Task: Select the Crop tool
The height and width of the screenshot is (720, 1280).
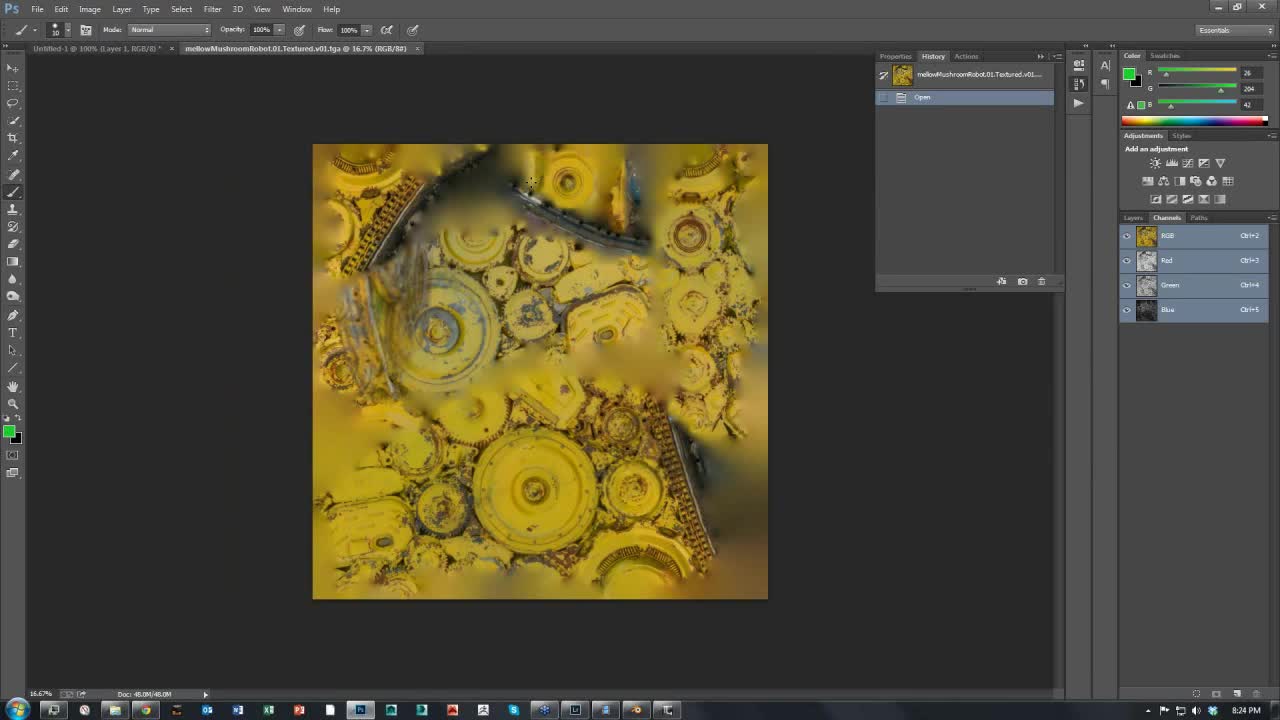Action: point(13,138)
